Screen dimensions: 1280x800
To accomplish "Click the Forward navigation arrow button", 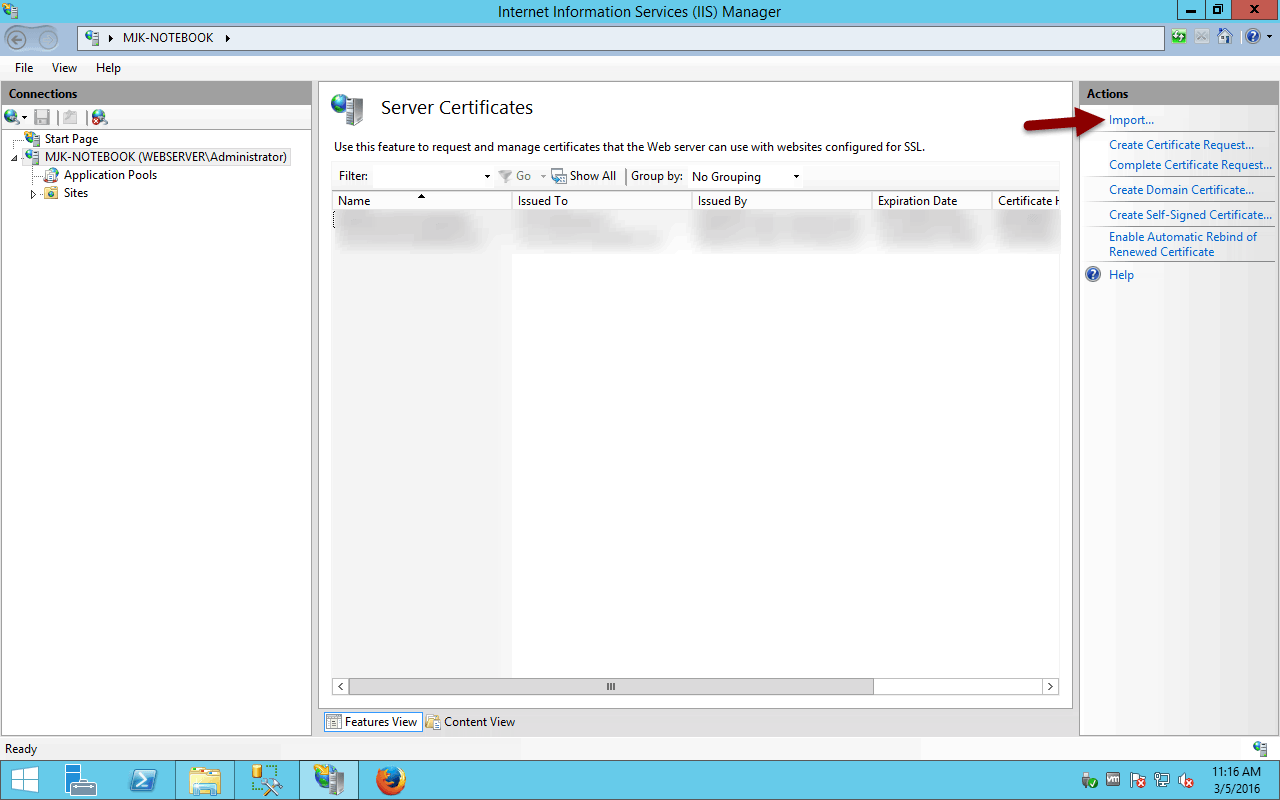I will coord(48,39).
